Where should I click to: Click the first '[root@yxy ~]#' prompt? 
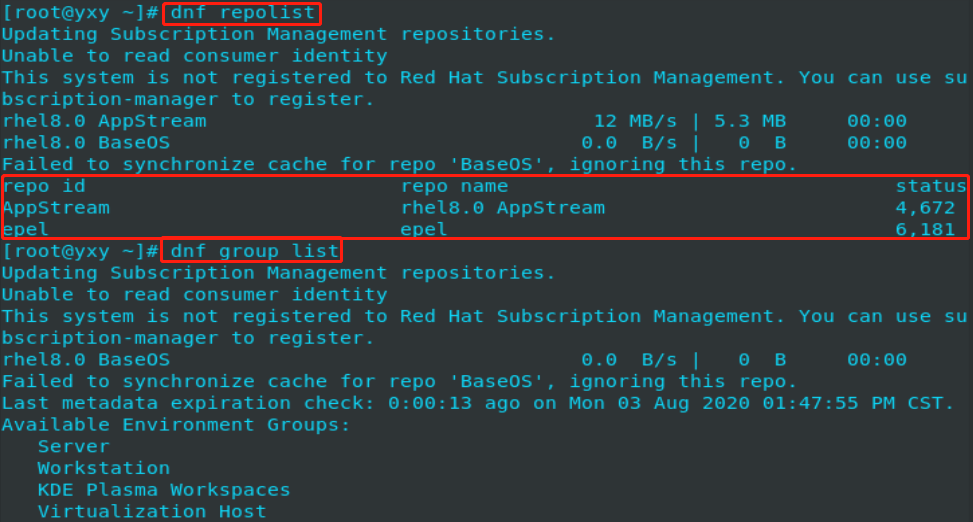point(81,13)
